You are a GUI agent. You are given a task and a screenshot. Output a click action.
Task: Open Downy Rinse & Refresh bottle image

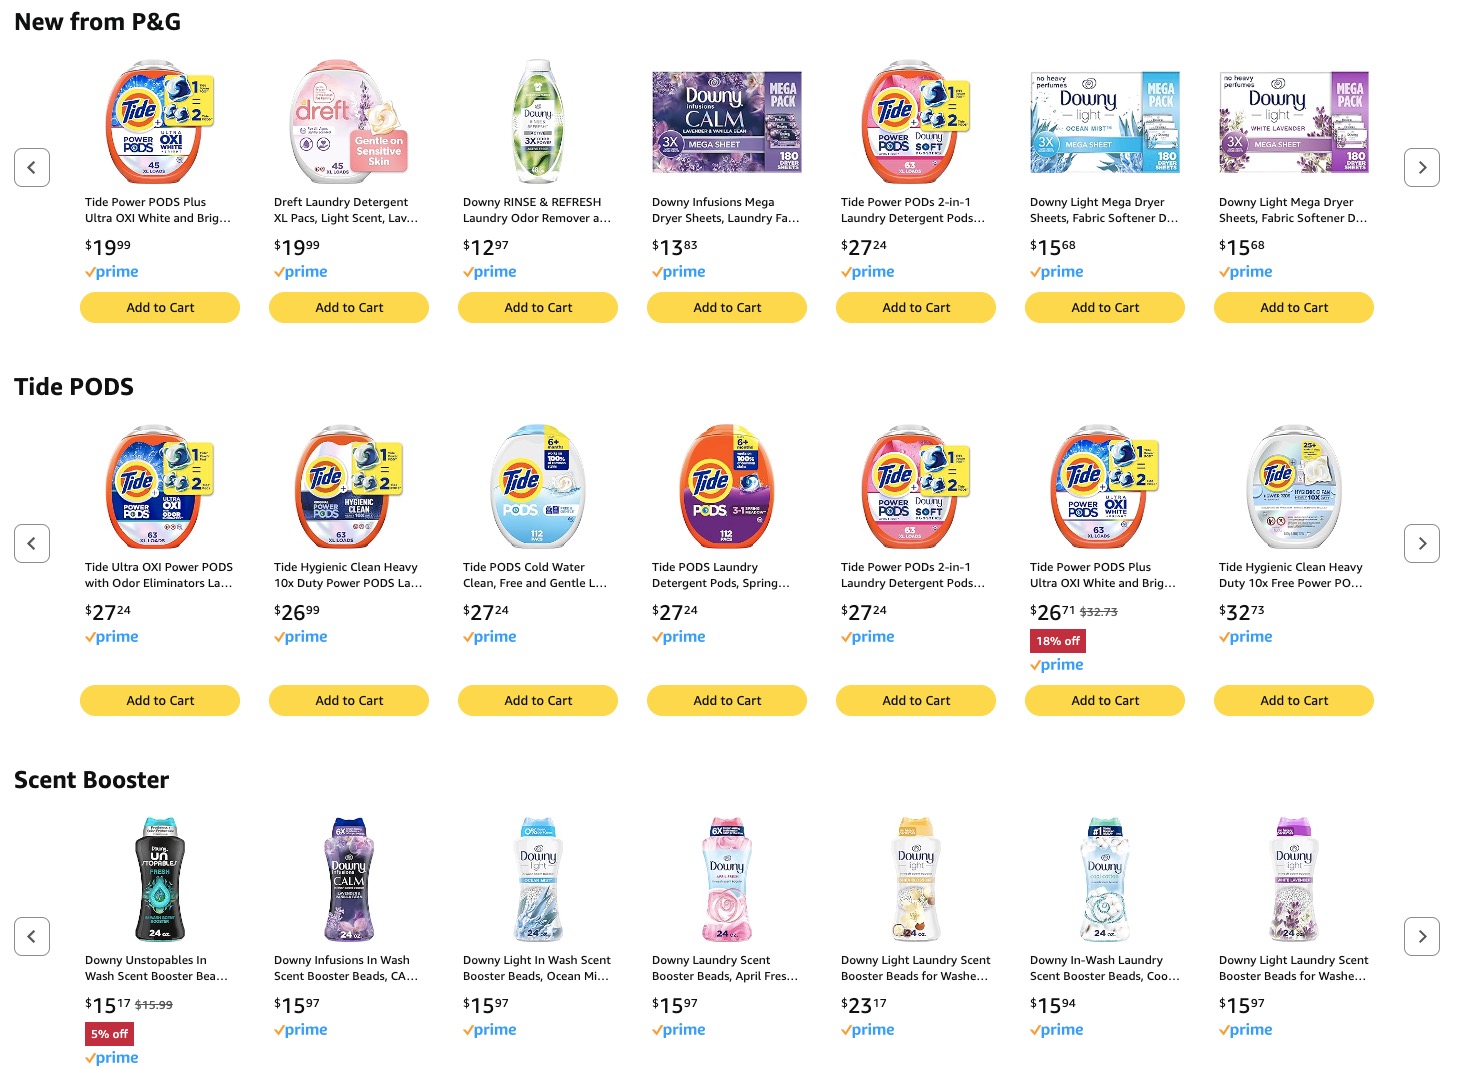click(x=538, y=122)
